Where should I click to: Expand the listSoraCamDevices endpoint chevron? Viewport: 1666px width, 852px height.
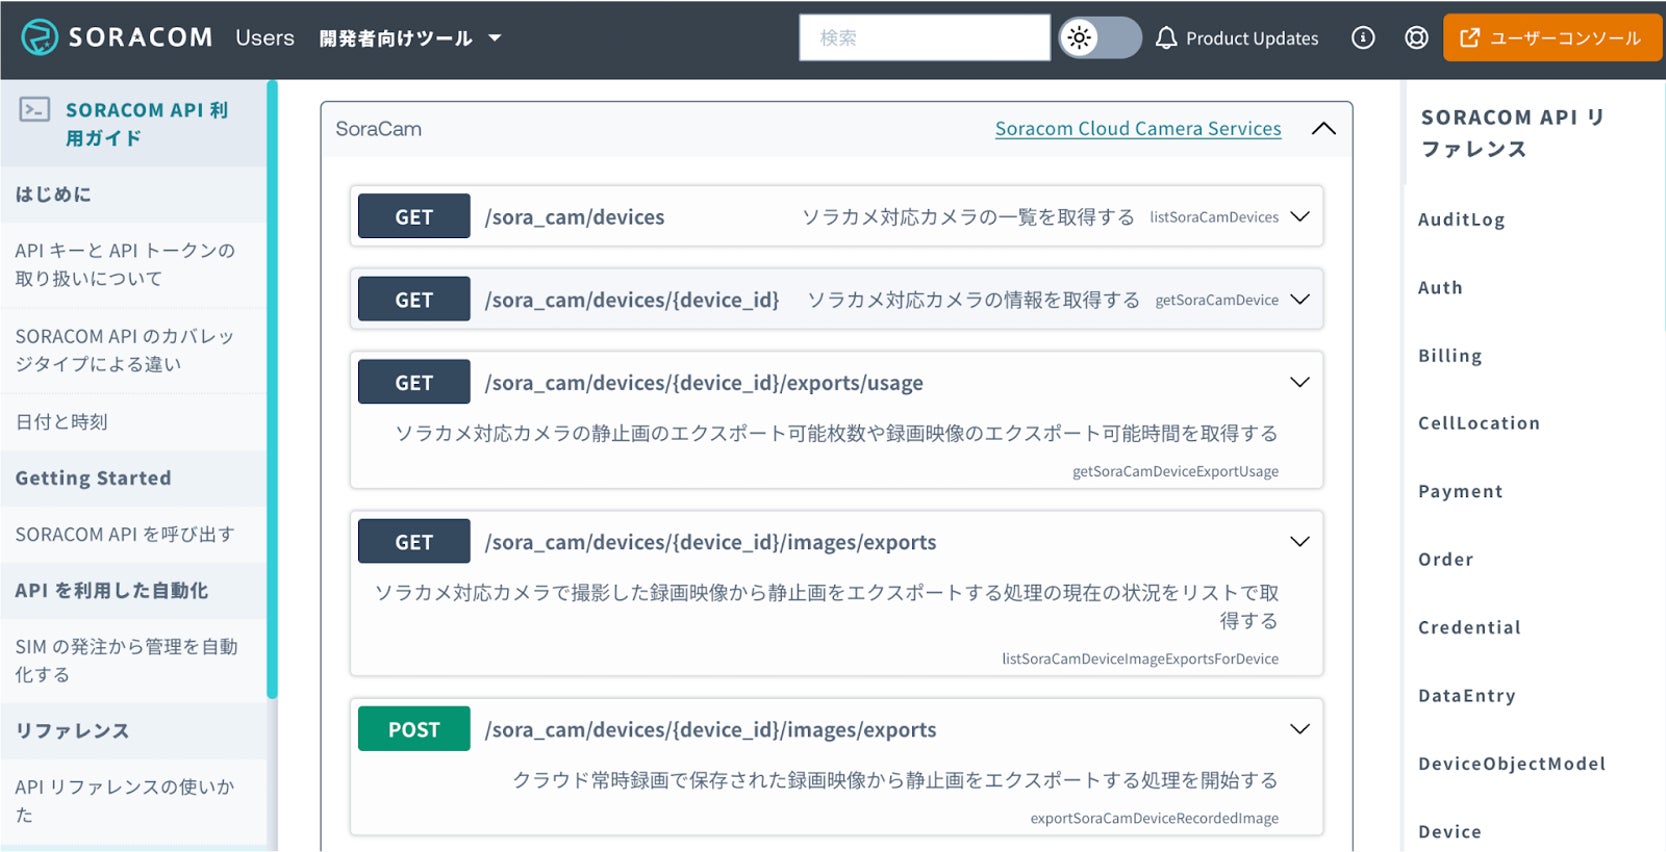pos(1300,217)
